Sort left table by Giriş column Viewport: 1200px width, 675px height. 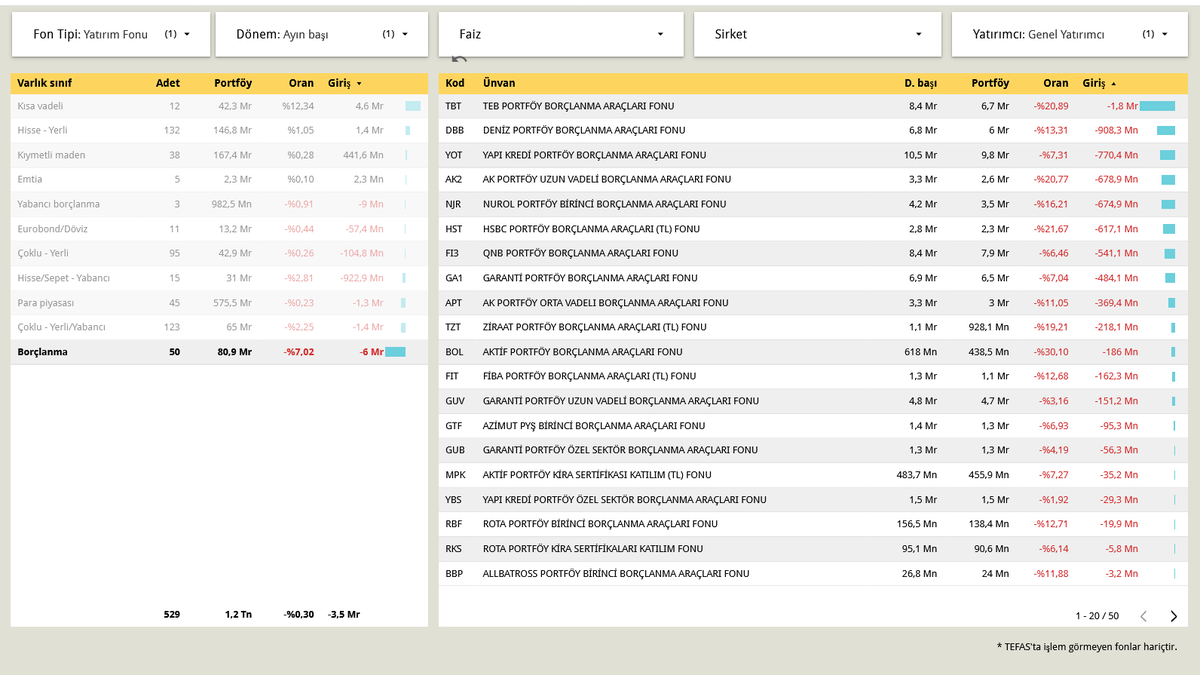[x=345, y=83]
